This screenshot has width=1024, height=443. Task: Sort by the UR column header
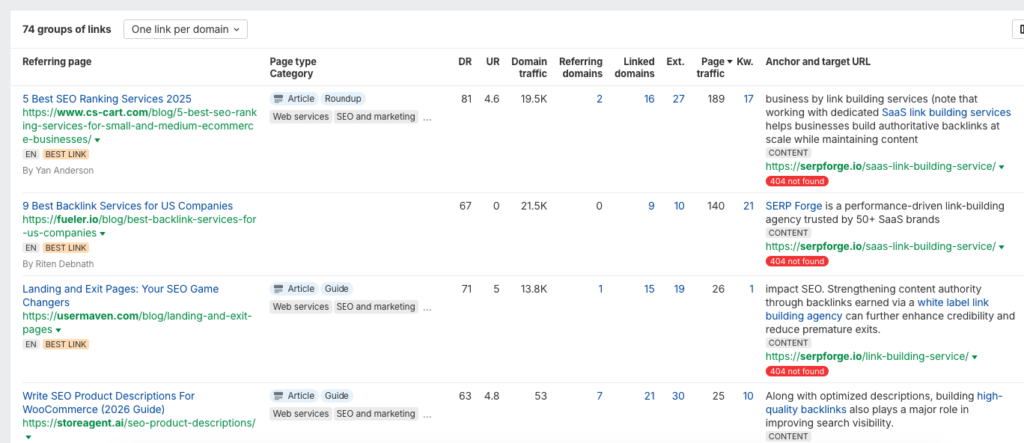coord(492,61)
